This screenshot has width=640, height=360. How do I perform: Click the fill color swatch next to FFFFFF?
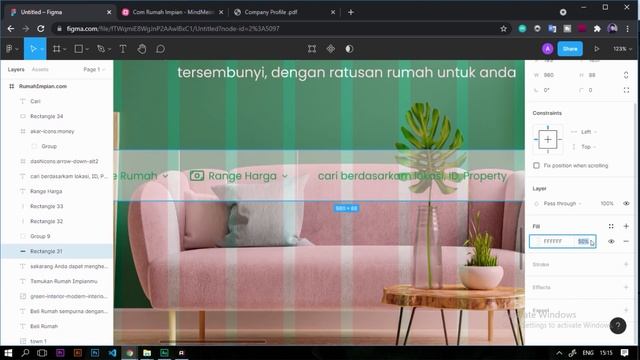click(x=538, y=241)
